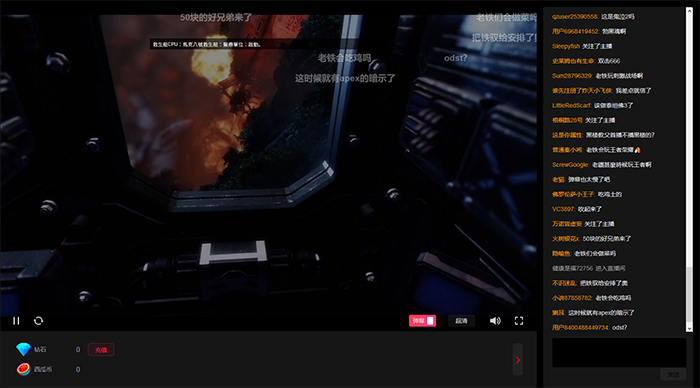700x388 pixels.
Task: Enter fullscreen mode on the player
Action: tap(519, 321)
